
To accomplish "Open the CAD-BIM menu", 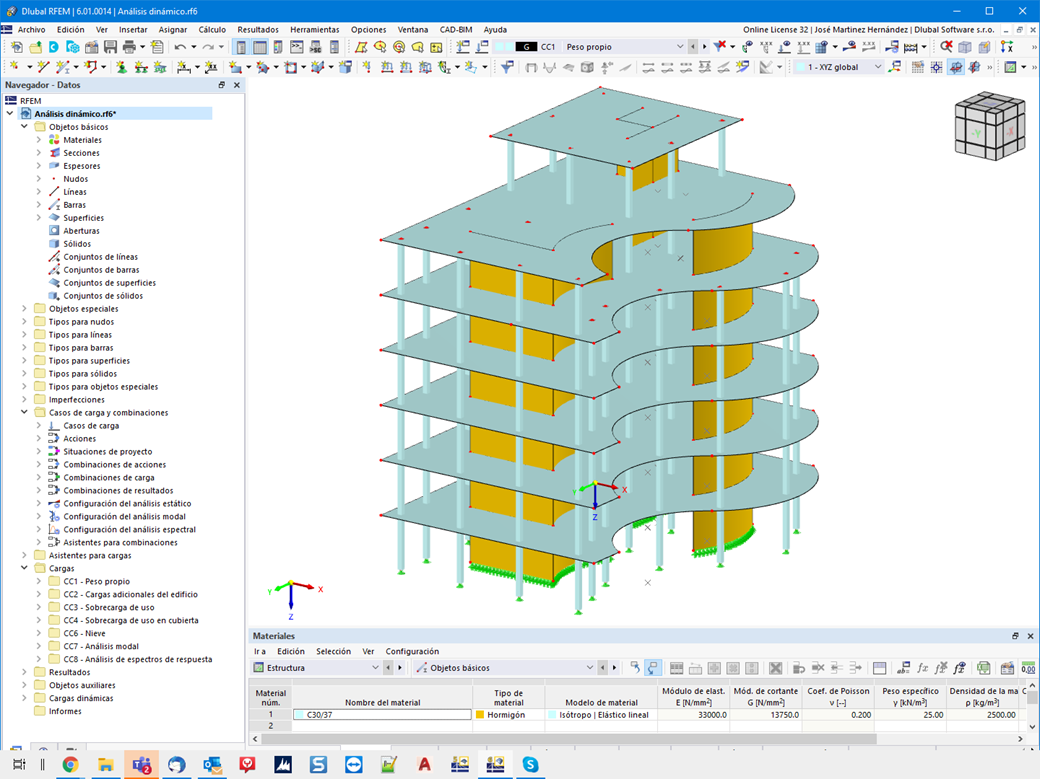I will tap(456, 30).
